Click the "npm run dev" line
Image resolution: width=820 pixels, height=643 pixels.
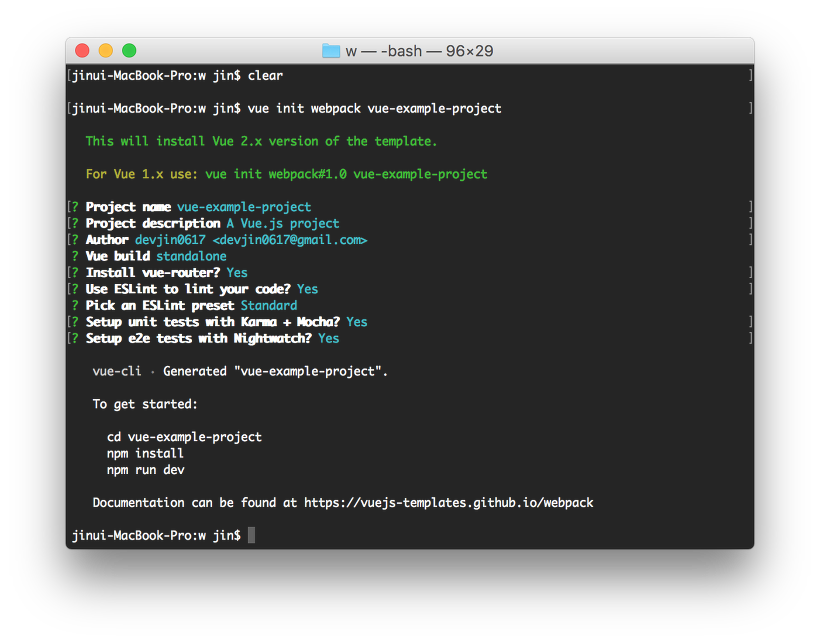(x=145, y=470)
